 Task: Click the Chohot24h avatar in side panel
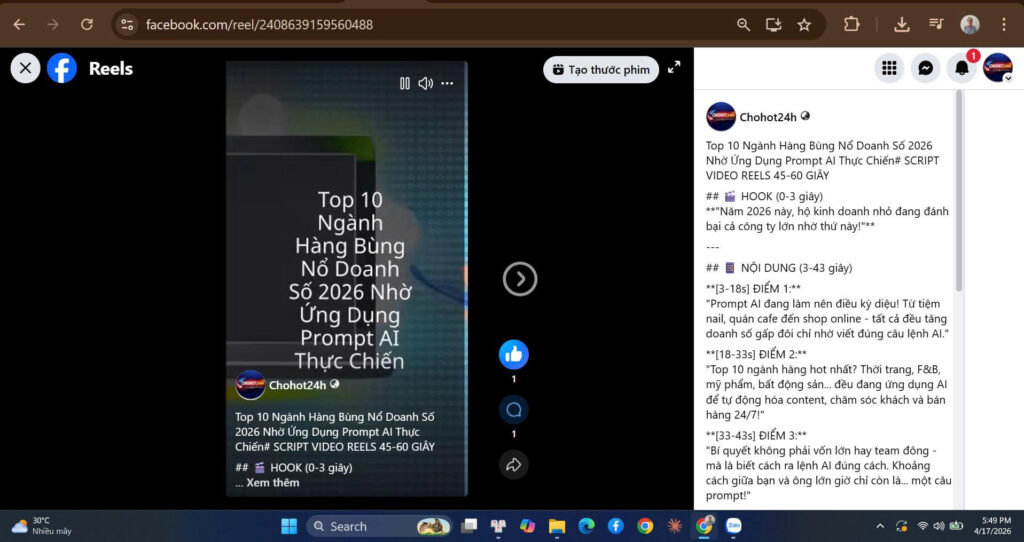pyautogui.click(x=721, y=117)
